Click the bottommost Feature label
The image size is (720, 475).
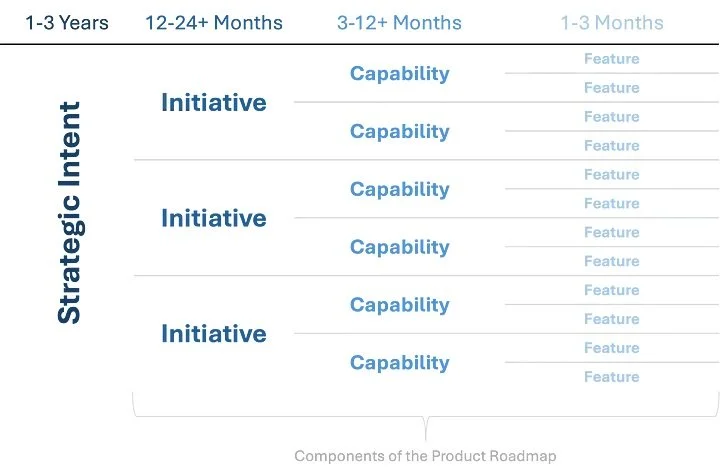pos(611,377)
